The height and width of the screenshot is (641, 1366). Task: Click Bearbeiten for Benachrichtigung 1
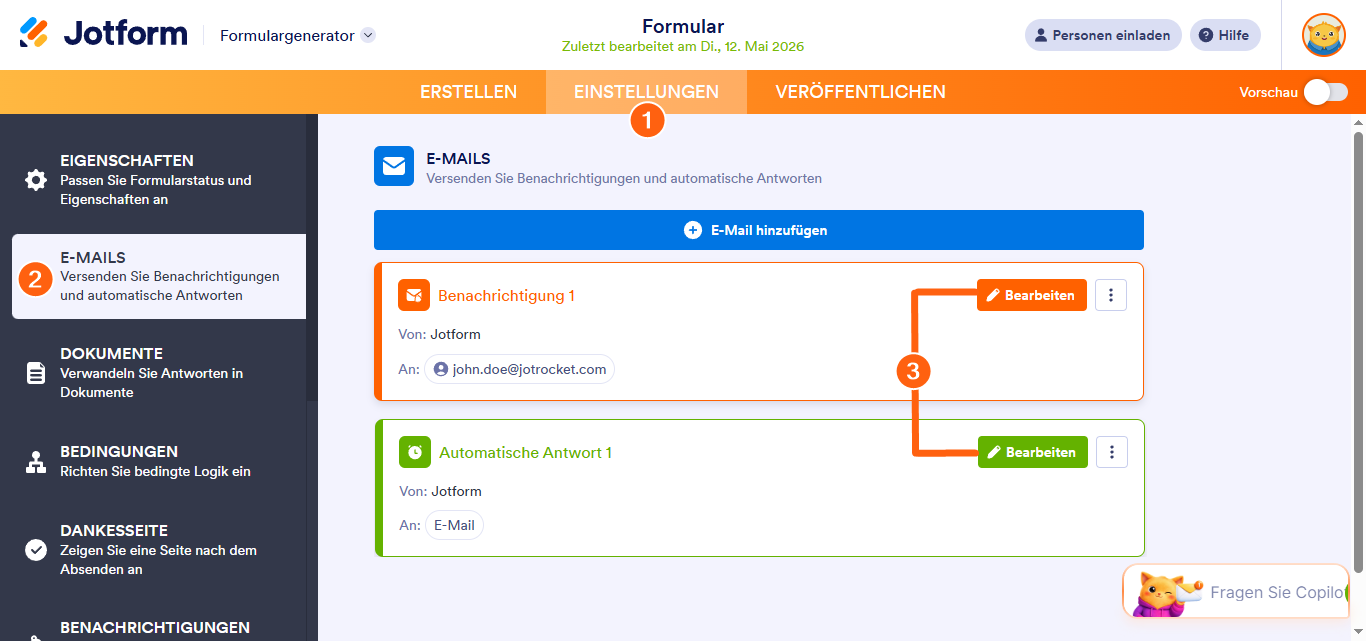(1031, 295)
